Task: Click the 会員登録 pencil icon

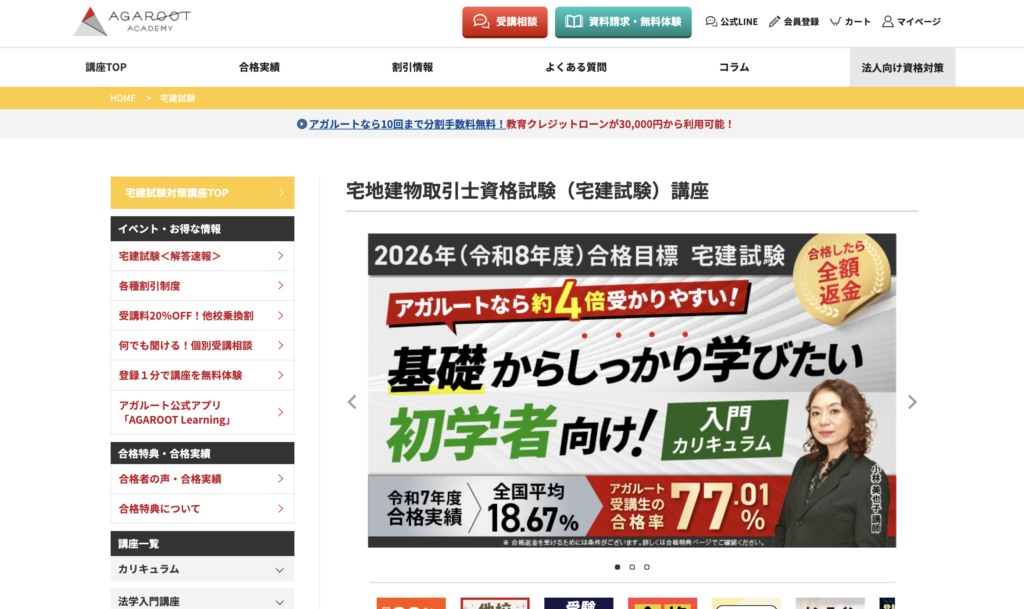Action: click(x=774, y=22)
